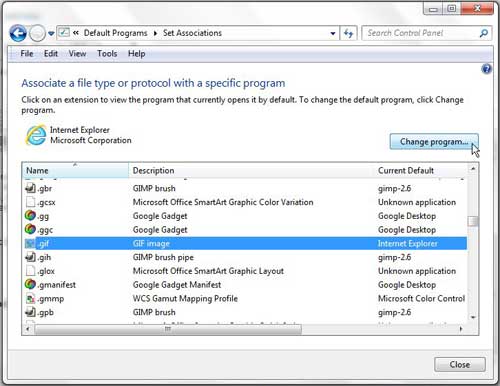Select the .gcsx blank file icon
Viewport: 500px width, 386px height.
[30, 202]
